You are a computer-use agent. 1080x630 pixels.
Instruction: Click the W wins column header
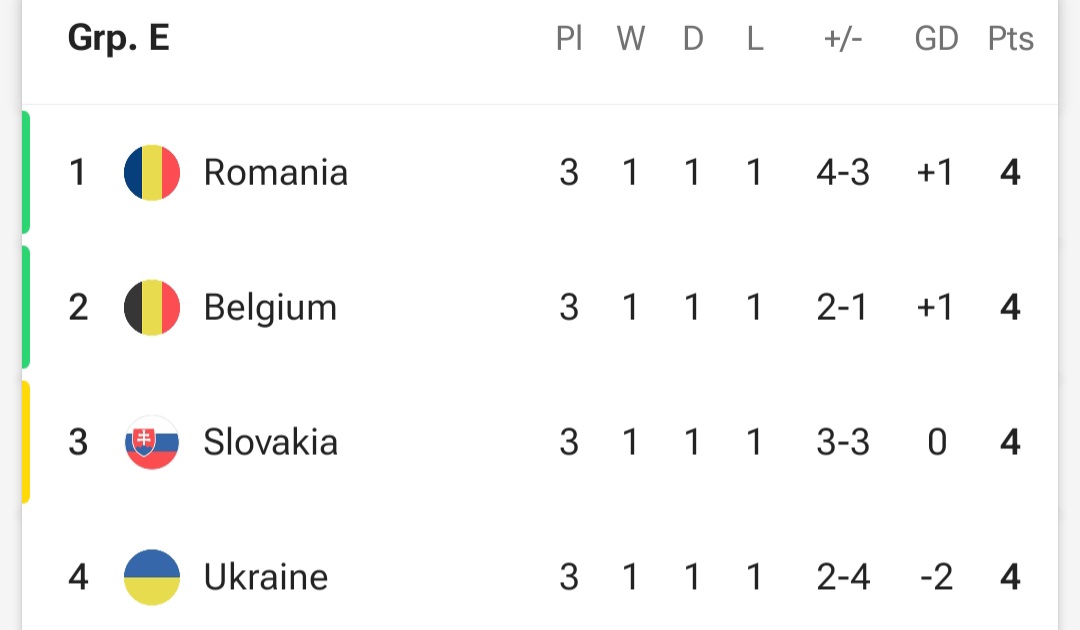(x=630, y=39)
